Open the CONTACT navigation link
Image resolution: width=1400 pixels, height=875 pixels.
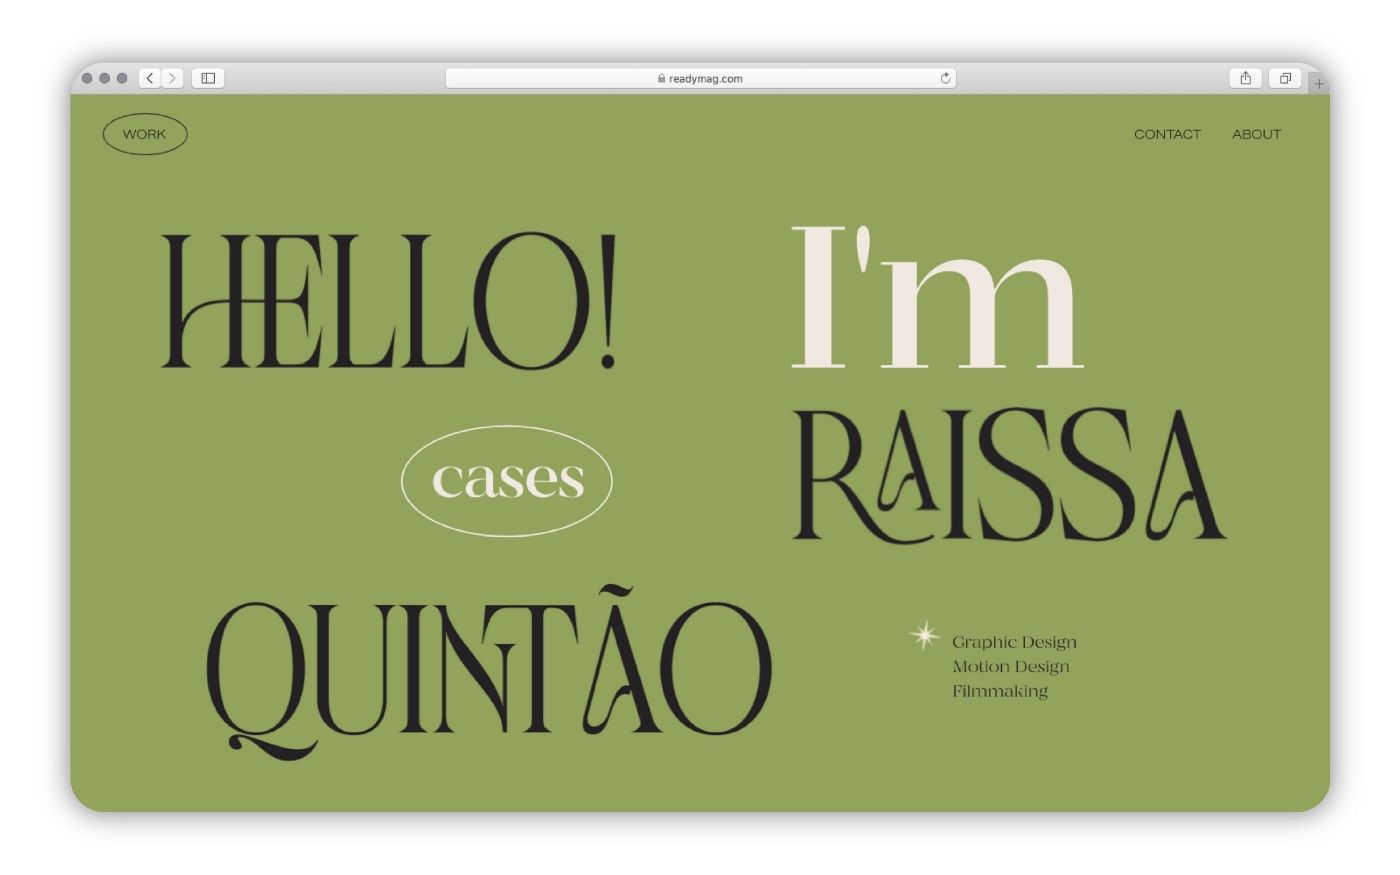(x=1167, y=134)
